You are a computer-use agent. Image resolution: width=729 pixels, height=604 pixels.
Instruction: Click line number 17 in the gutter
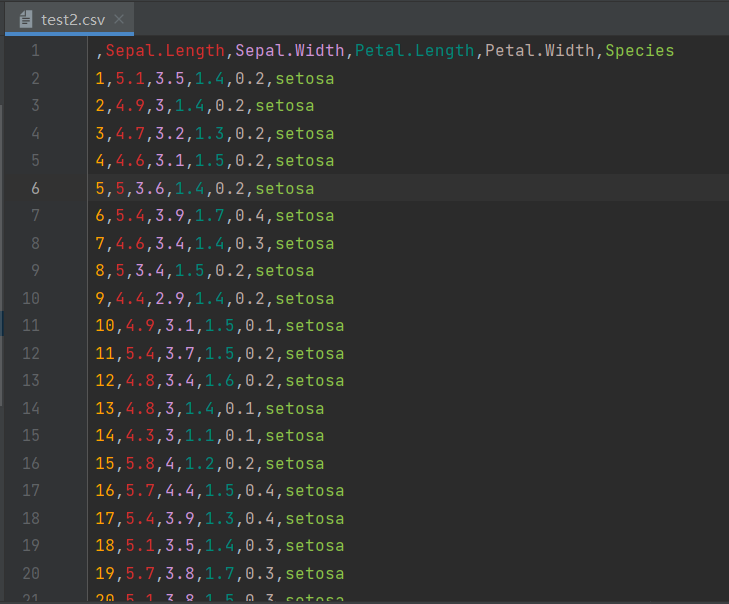30,490
